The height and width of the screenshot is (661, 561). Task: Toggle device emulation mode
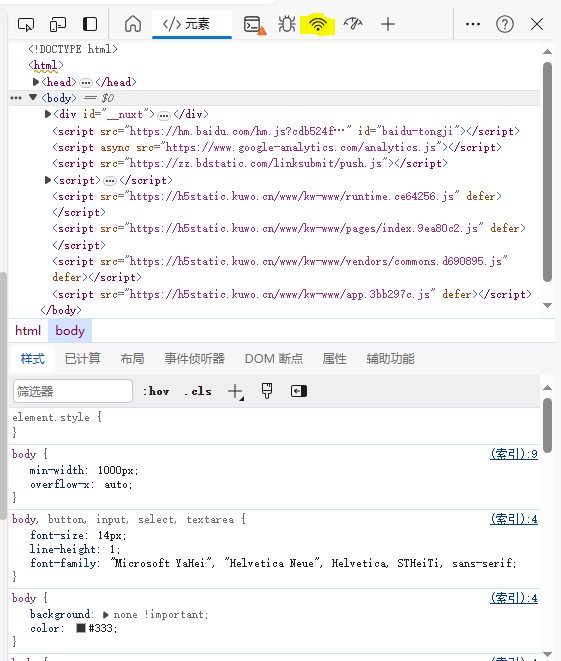click(x=58, y=24)
